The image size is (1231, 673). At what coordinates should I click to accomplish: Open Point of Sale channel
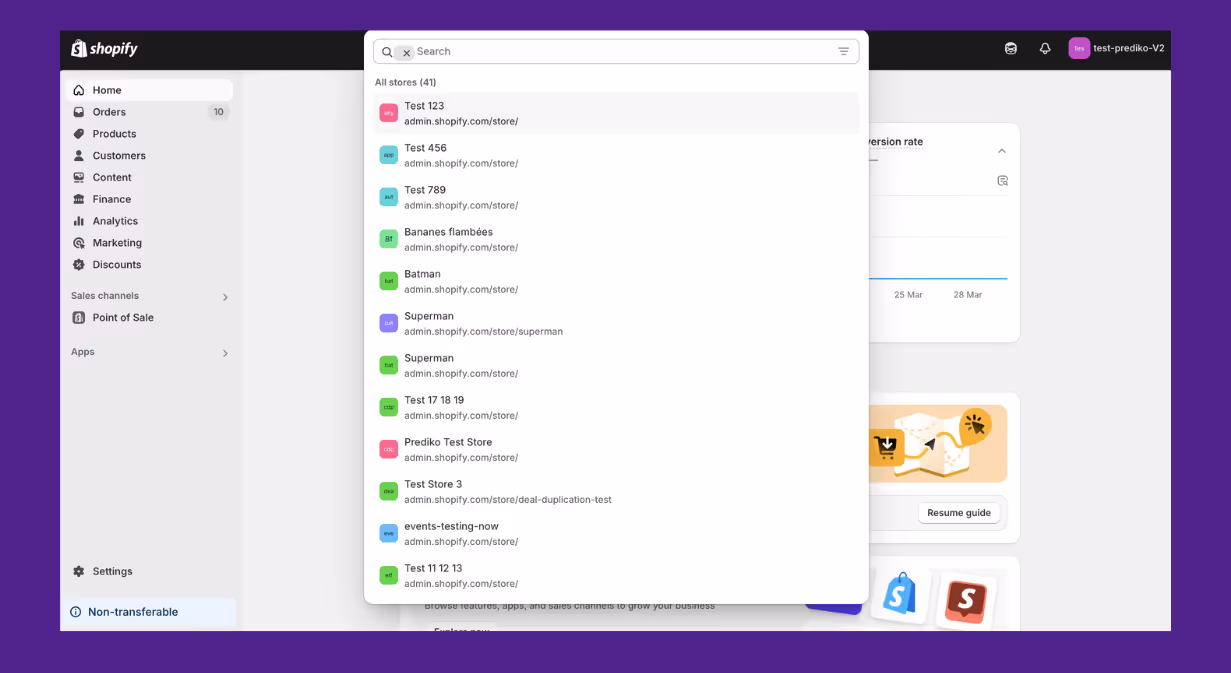tap(149, 317)
